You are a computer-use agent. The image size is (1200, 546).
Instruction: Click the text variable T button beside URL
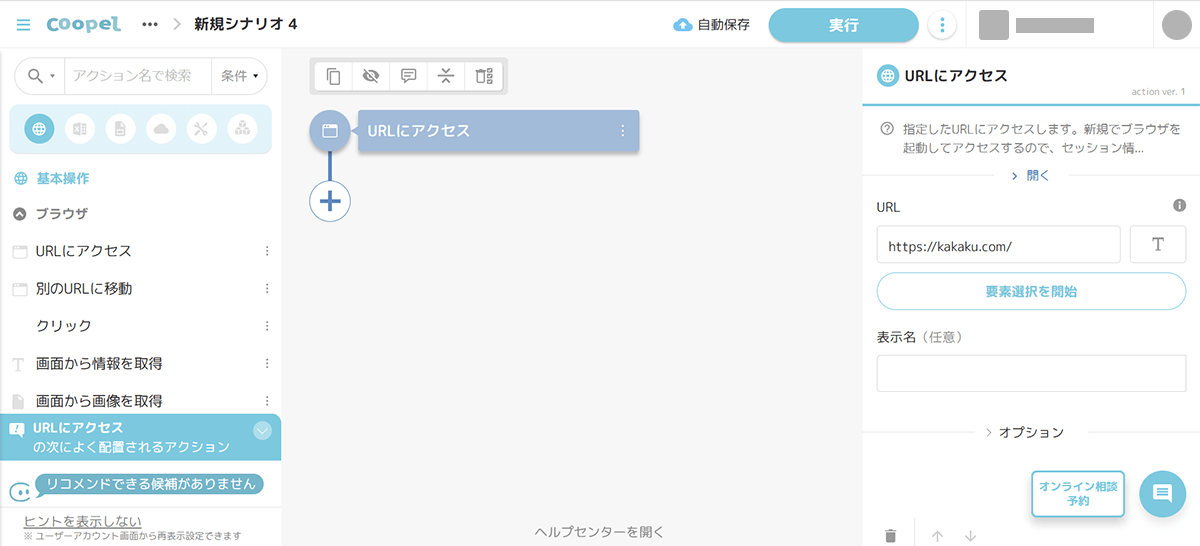point(1157,244)
